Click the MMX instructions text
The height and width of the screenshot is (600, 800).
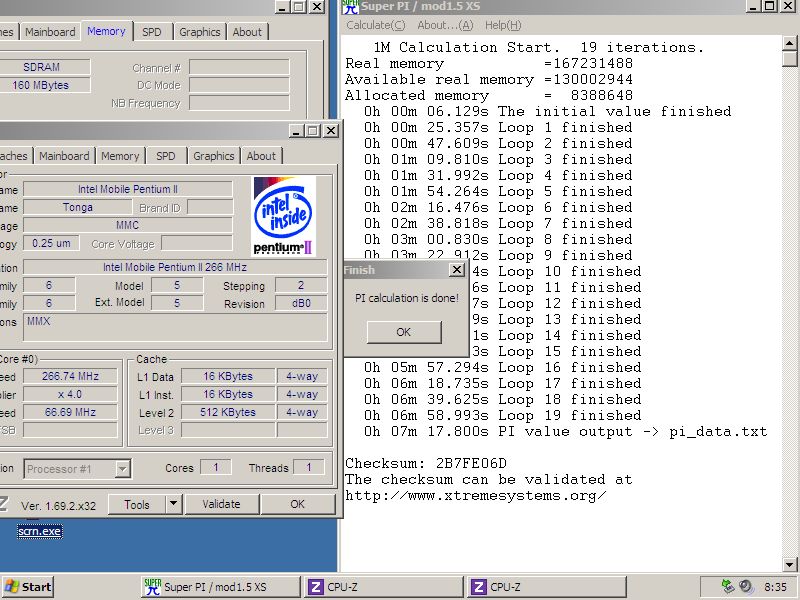(39, 321)
